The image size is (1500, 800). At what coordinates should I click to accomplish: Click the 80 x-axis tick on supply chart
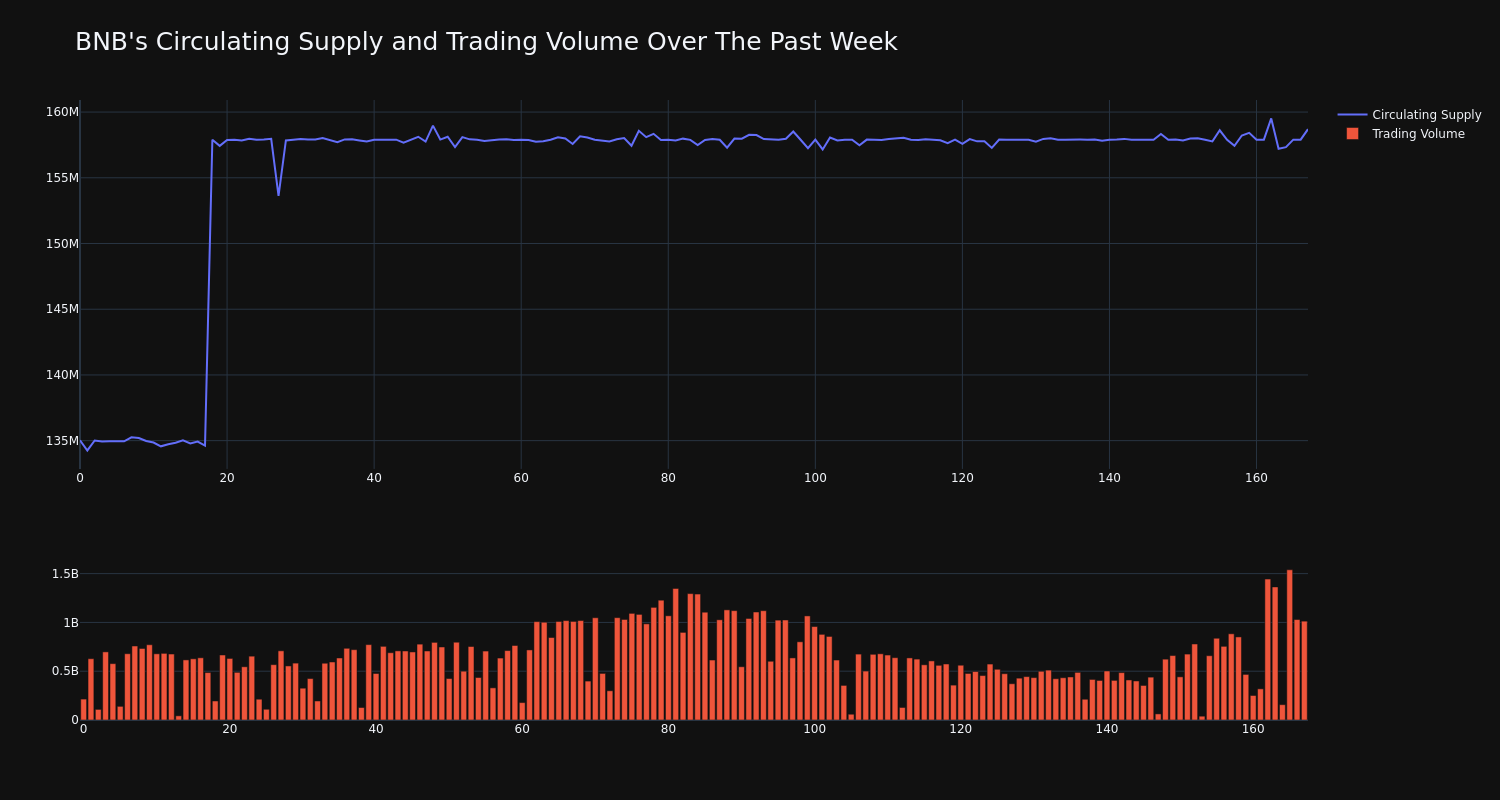click(668, 478)
